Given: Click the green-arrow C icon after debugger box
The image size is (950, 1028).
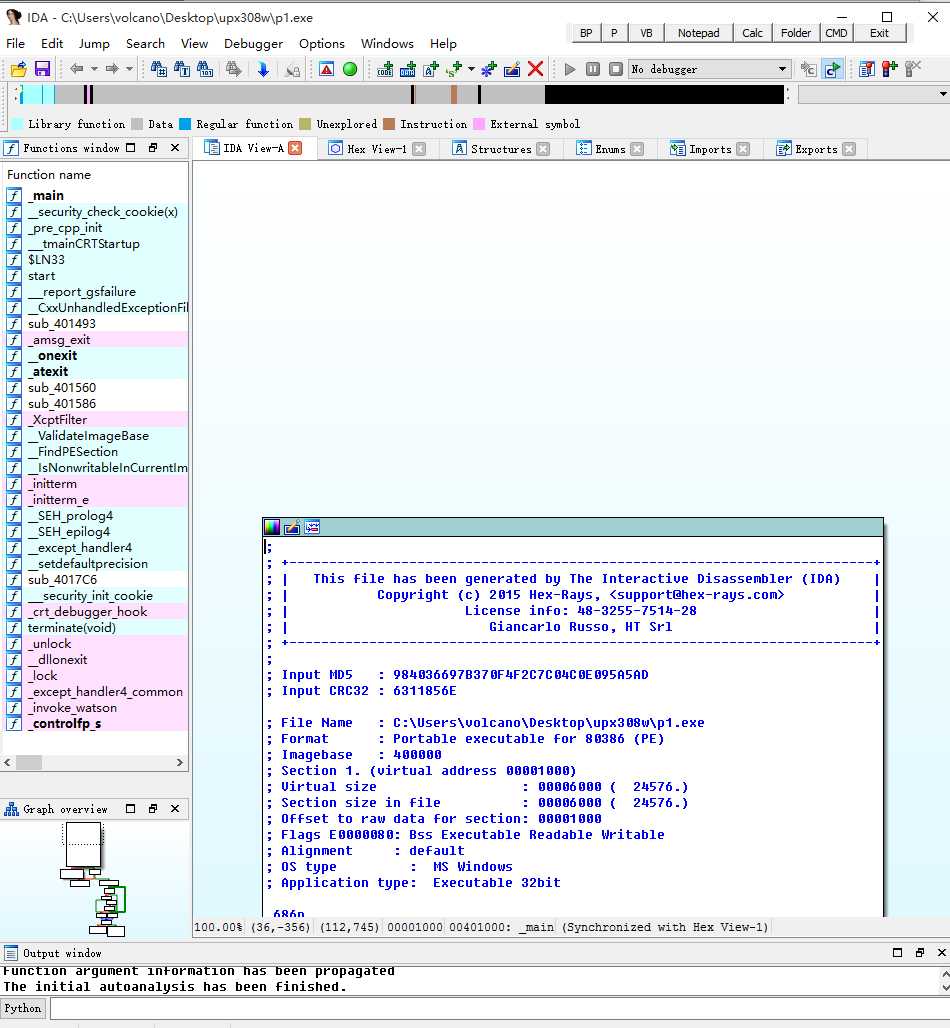Looking at the screenshot, I should click(x=832, y=69).
